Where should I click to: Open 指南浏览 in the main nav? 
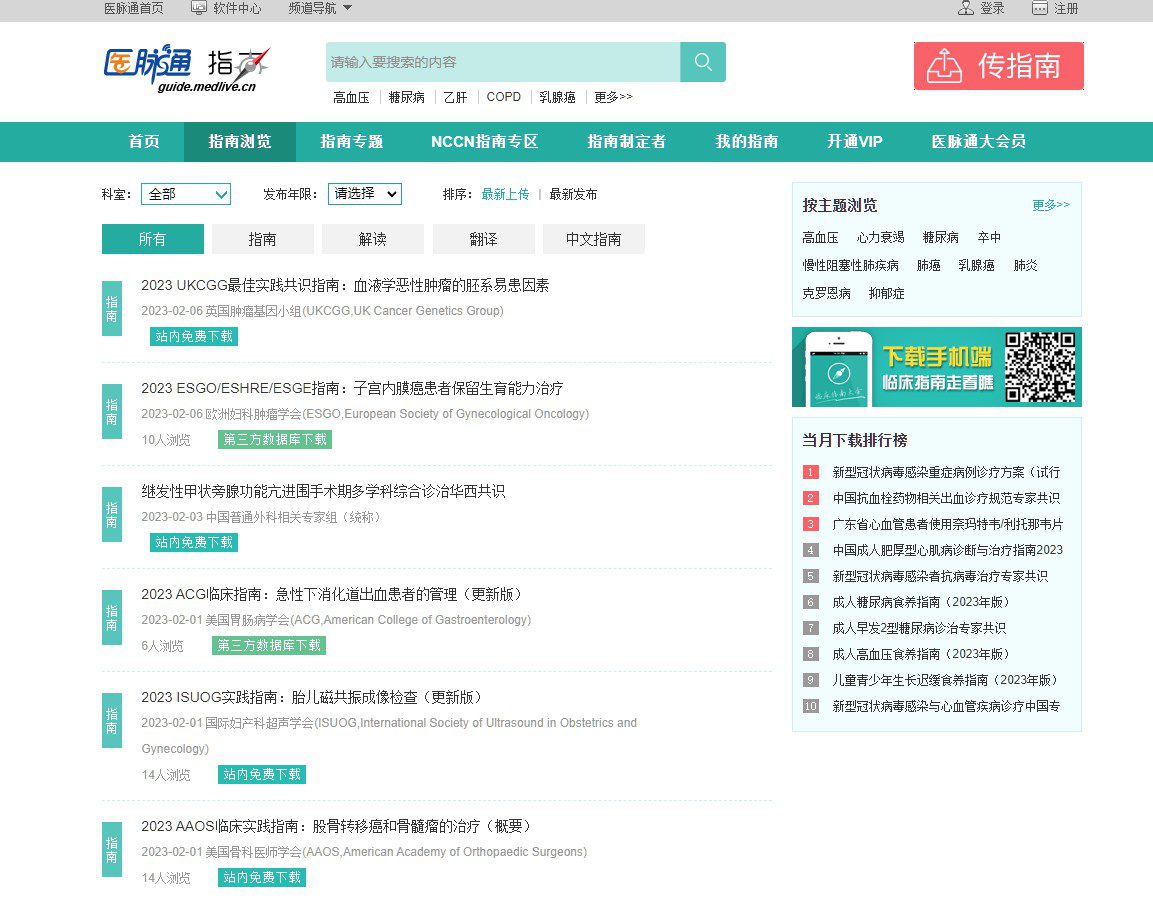pyautogui.click(x=240, y=141)
